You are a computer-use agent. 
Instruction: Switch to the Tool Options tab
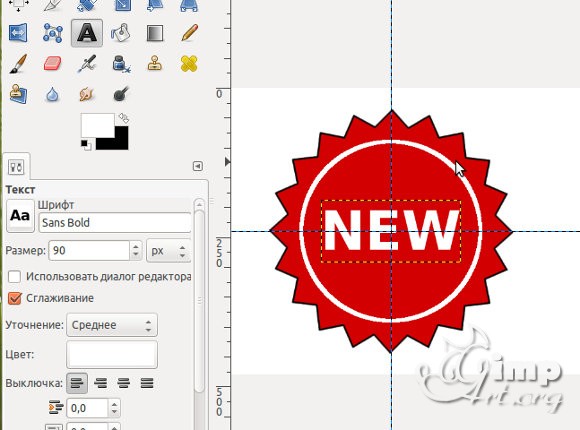pos(16,167)
